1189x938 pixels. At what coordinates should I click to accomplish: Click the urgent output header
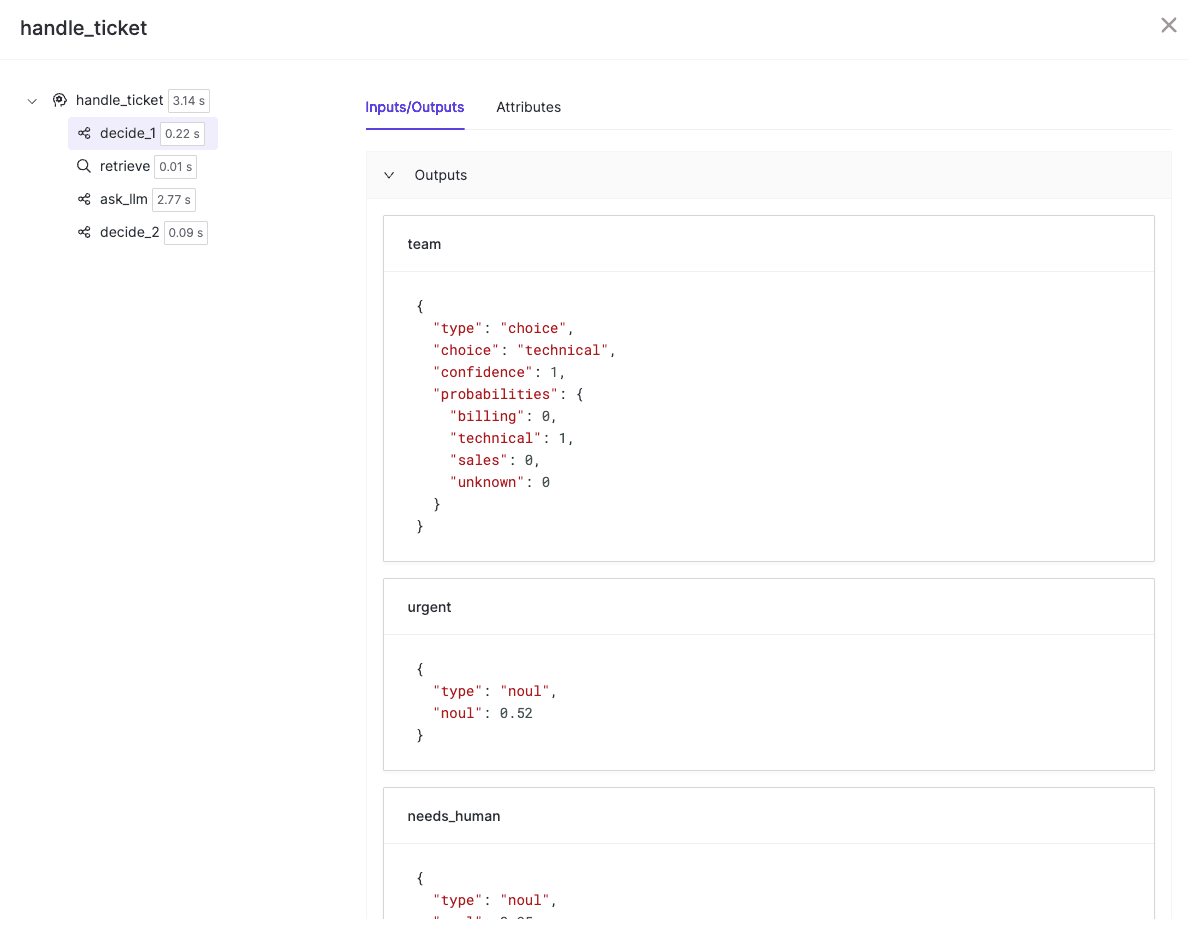(769, 607)
